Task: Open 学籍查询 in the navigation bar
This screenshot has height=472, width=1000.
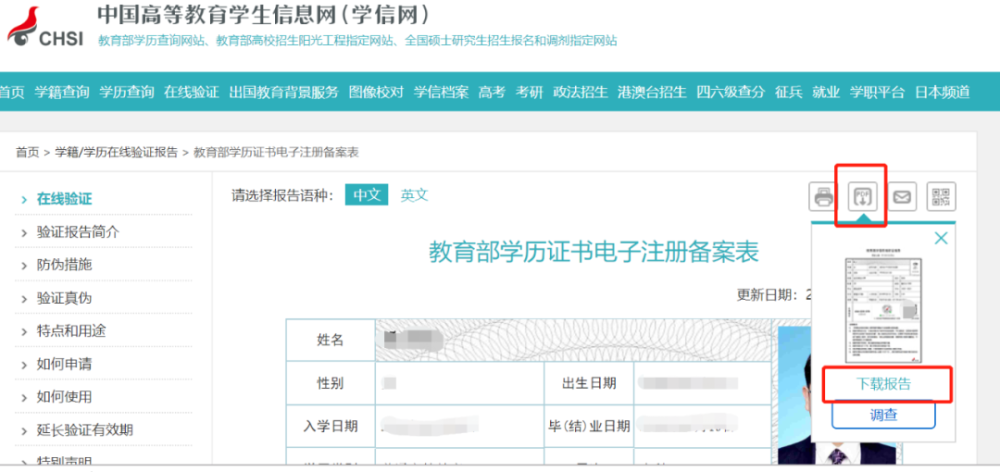Action: (62, 92)
